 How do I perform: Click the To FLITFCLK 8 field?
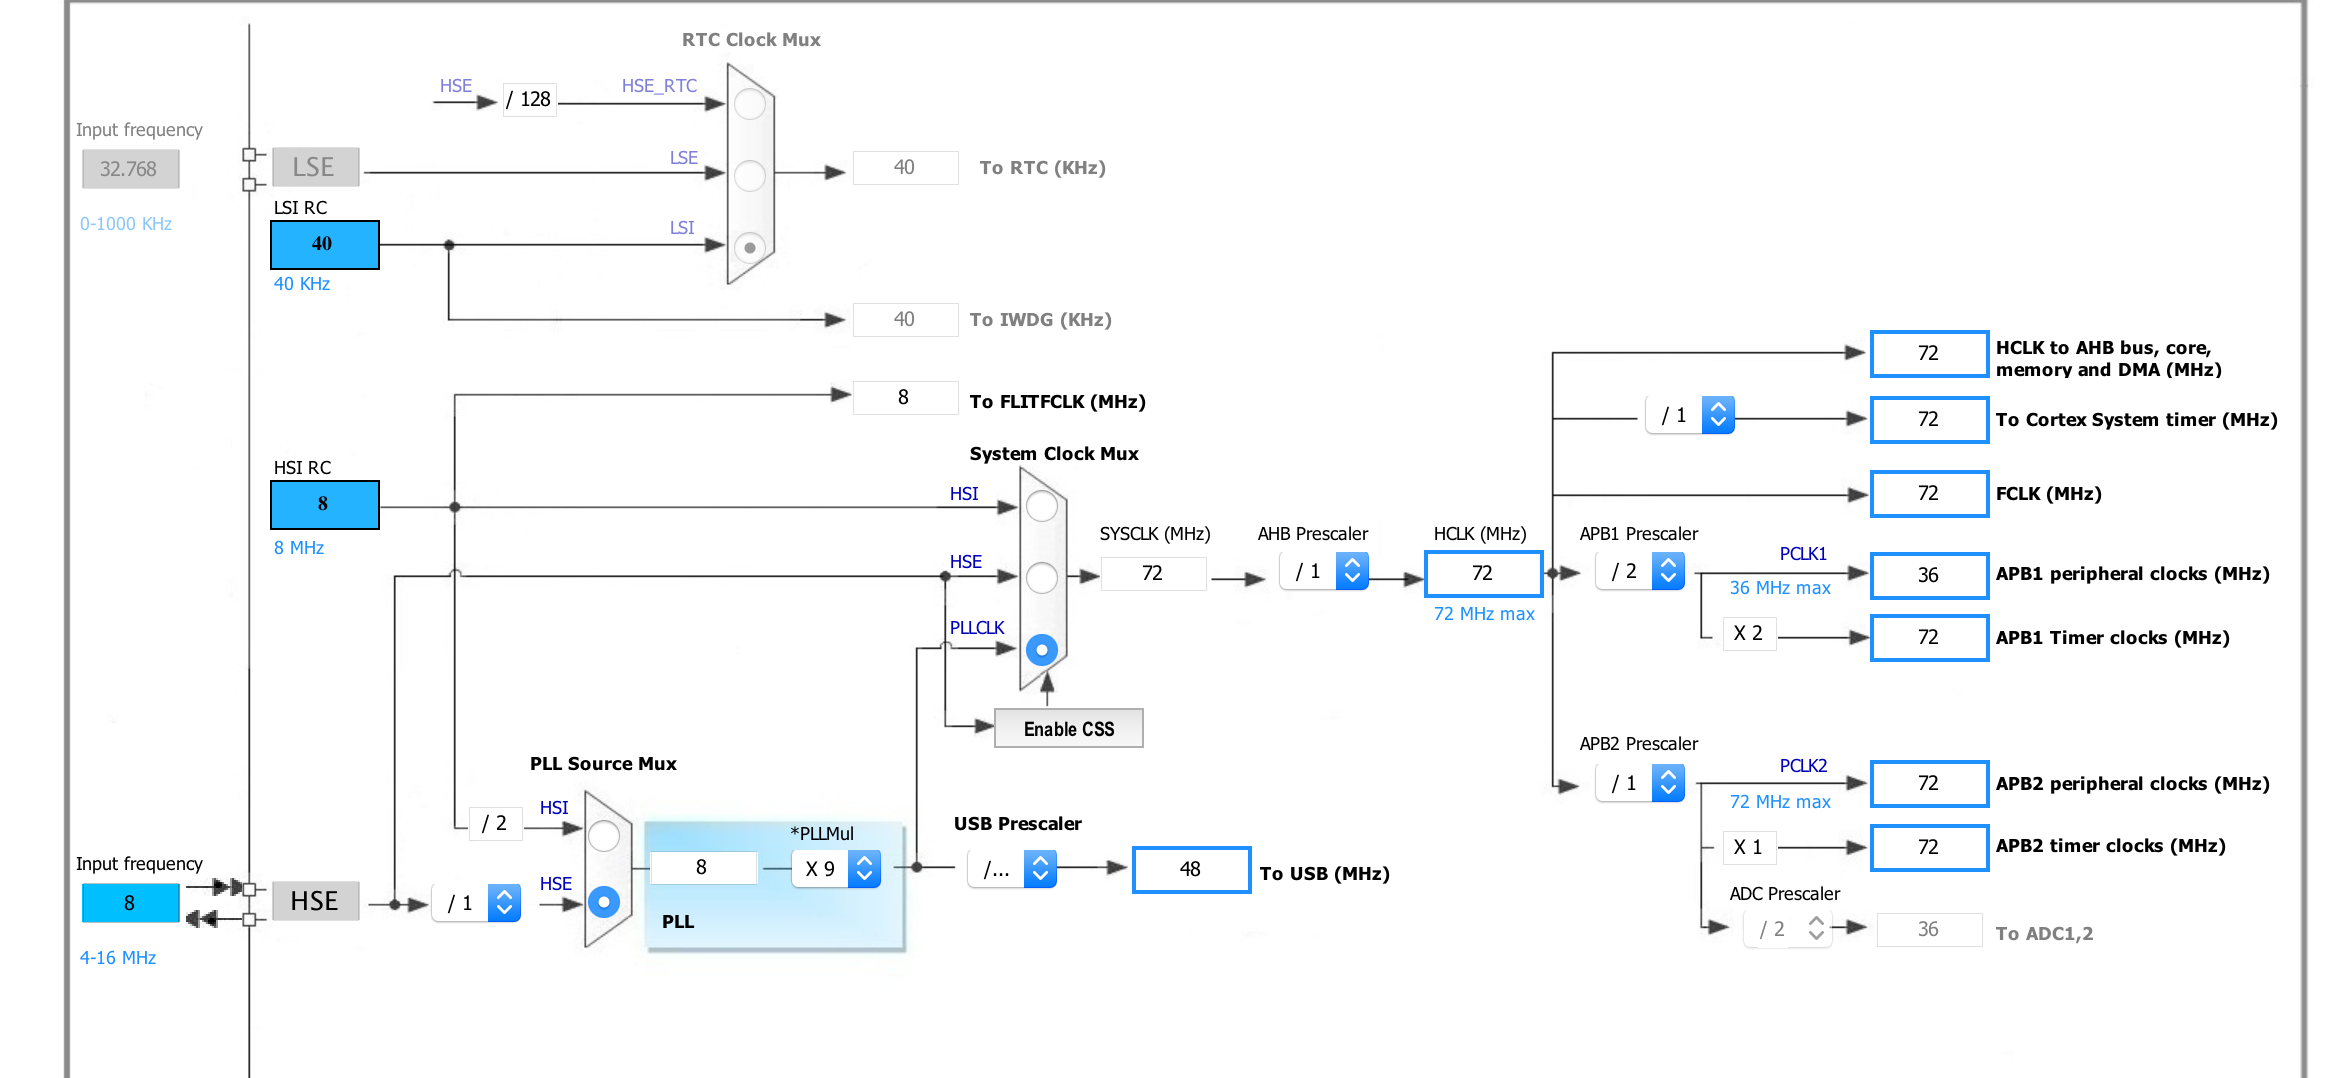coord(905,397)
